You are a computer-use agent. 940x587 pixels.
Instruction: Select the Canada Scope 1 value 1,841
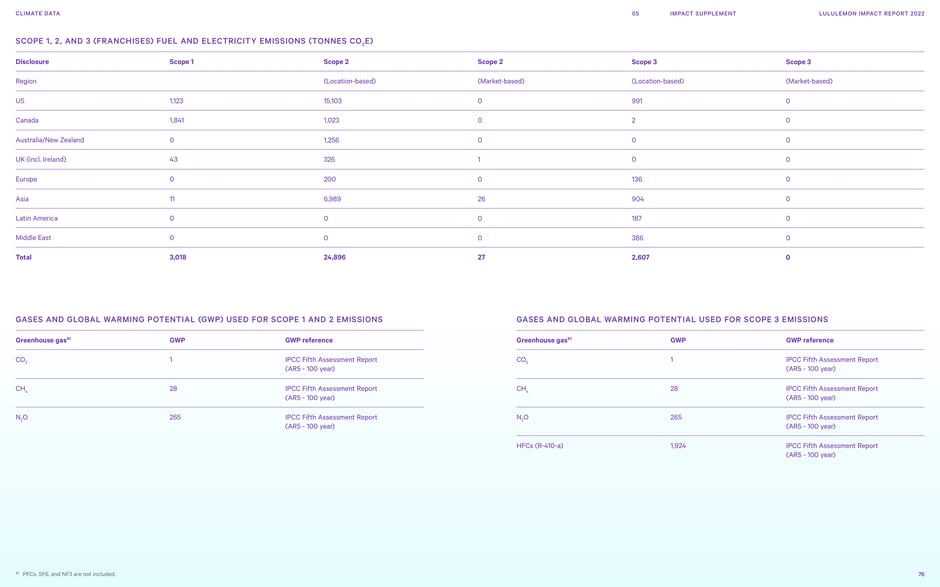[177, 121]
